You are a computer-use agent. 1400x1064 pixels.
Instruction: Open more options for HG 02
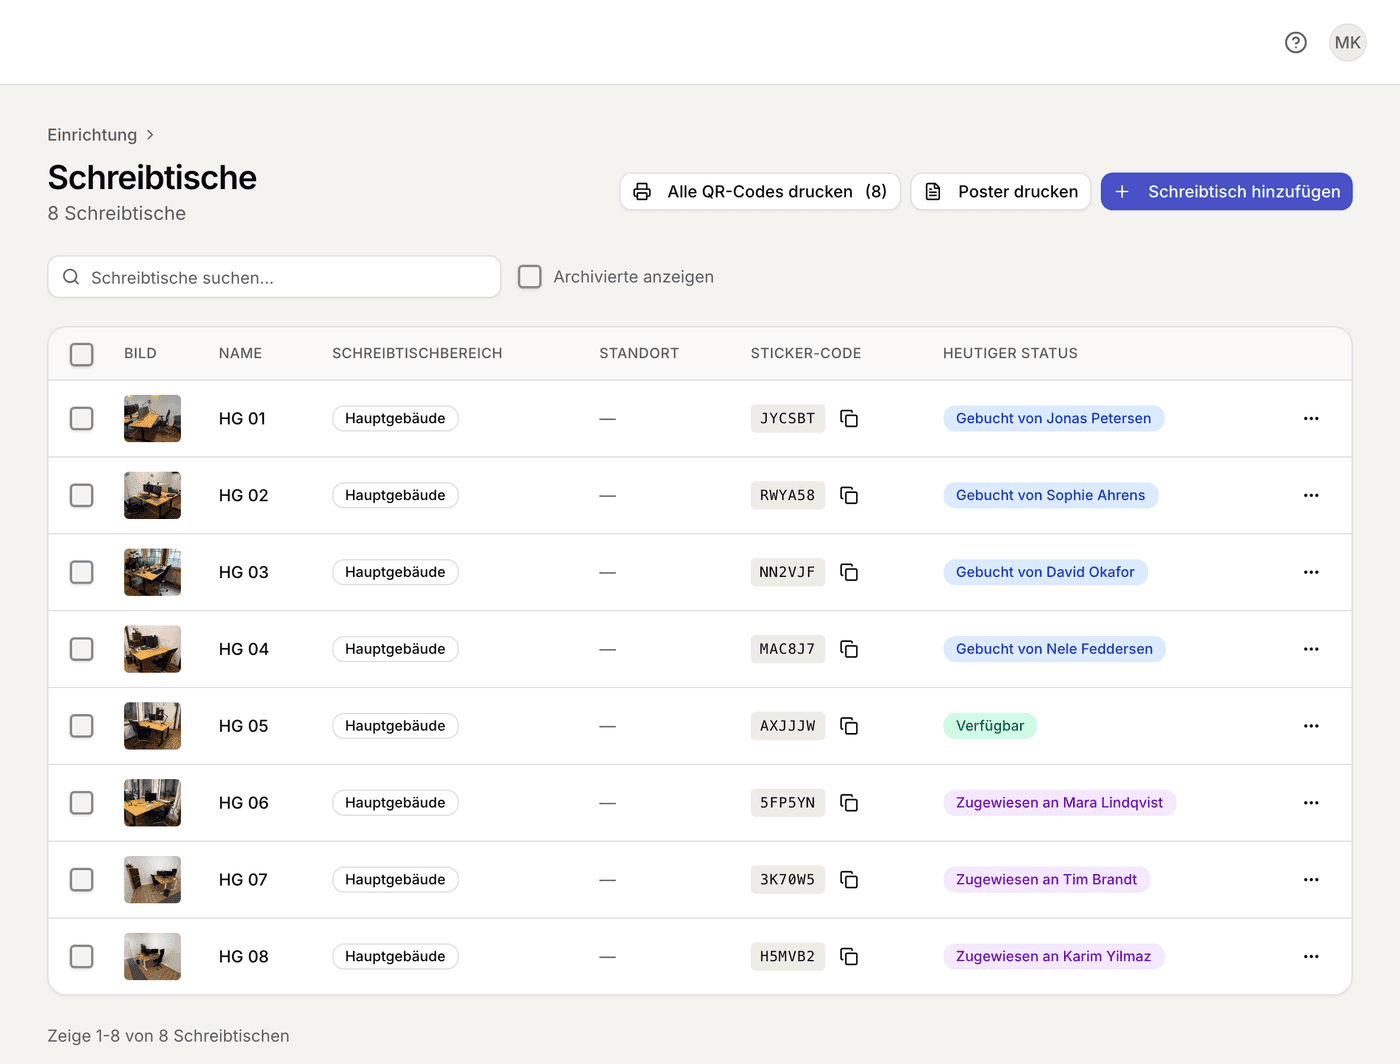[x=1311, y=495]
